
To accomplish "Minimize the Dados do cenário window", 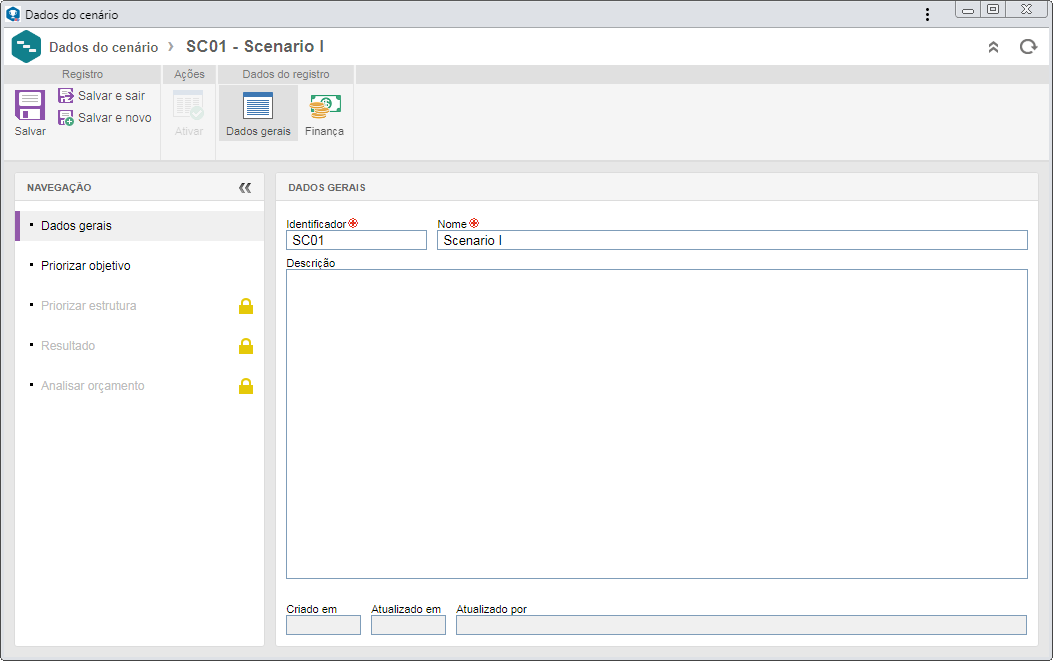I will tap(968, 9).
